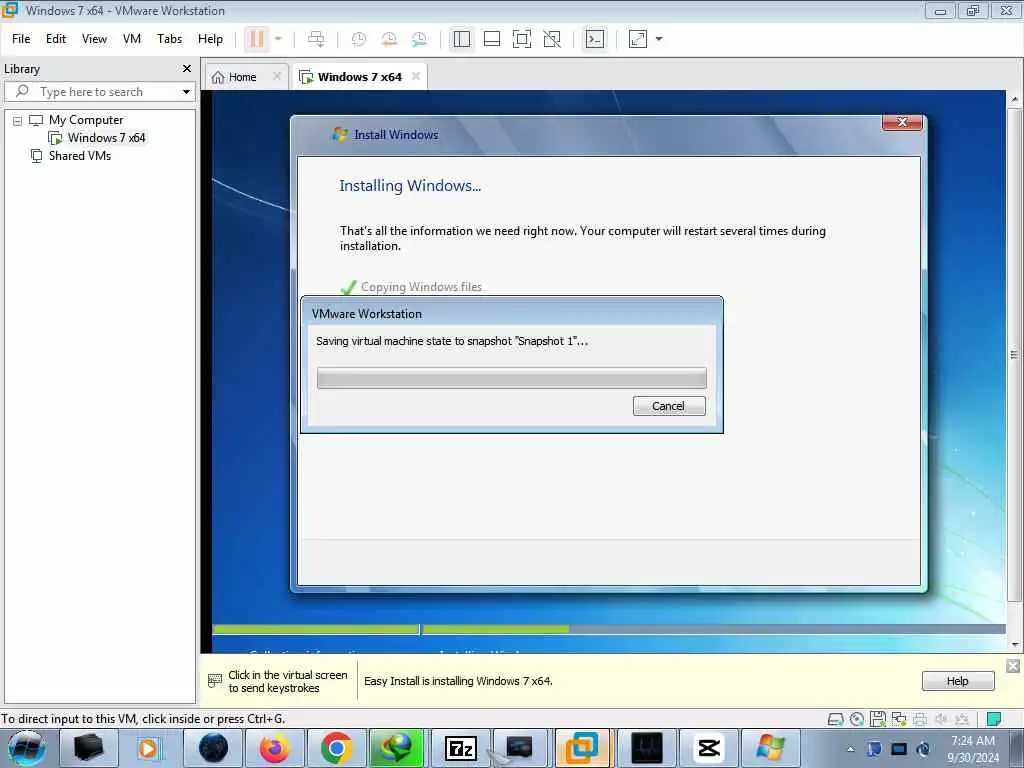Screen dimensions: 1024x768
Task: Open Google Chrome from the taskbar
Action: pos(336,748)
